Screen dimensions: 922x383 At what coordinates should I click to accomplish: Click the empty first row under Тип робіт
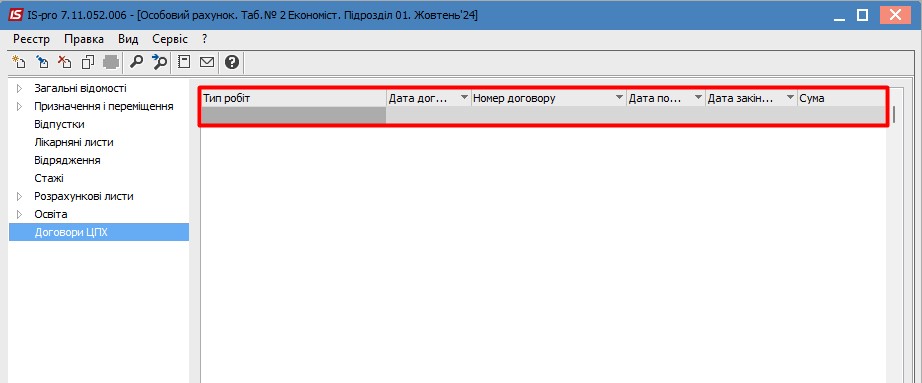pos(294,115)
